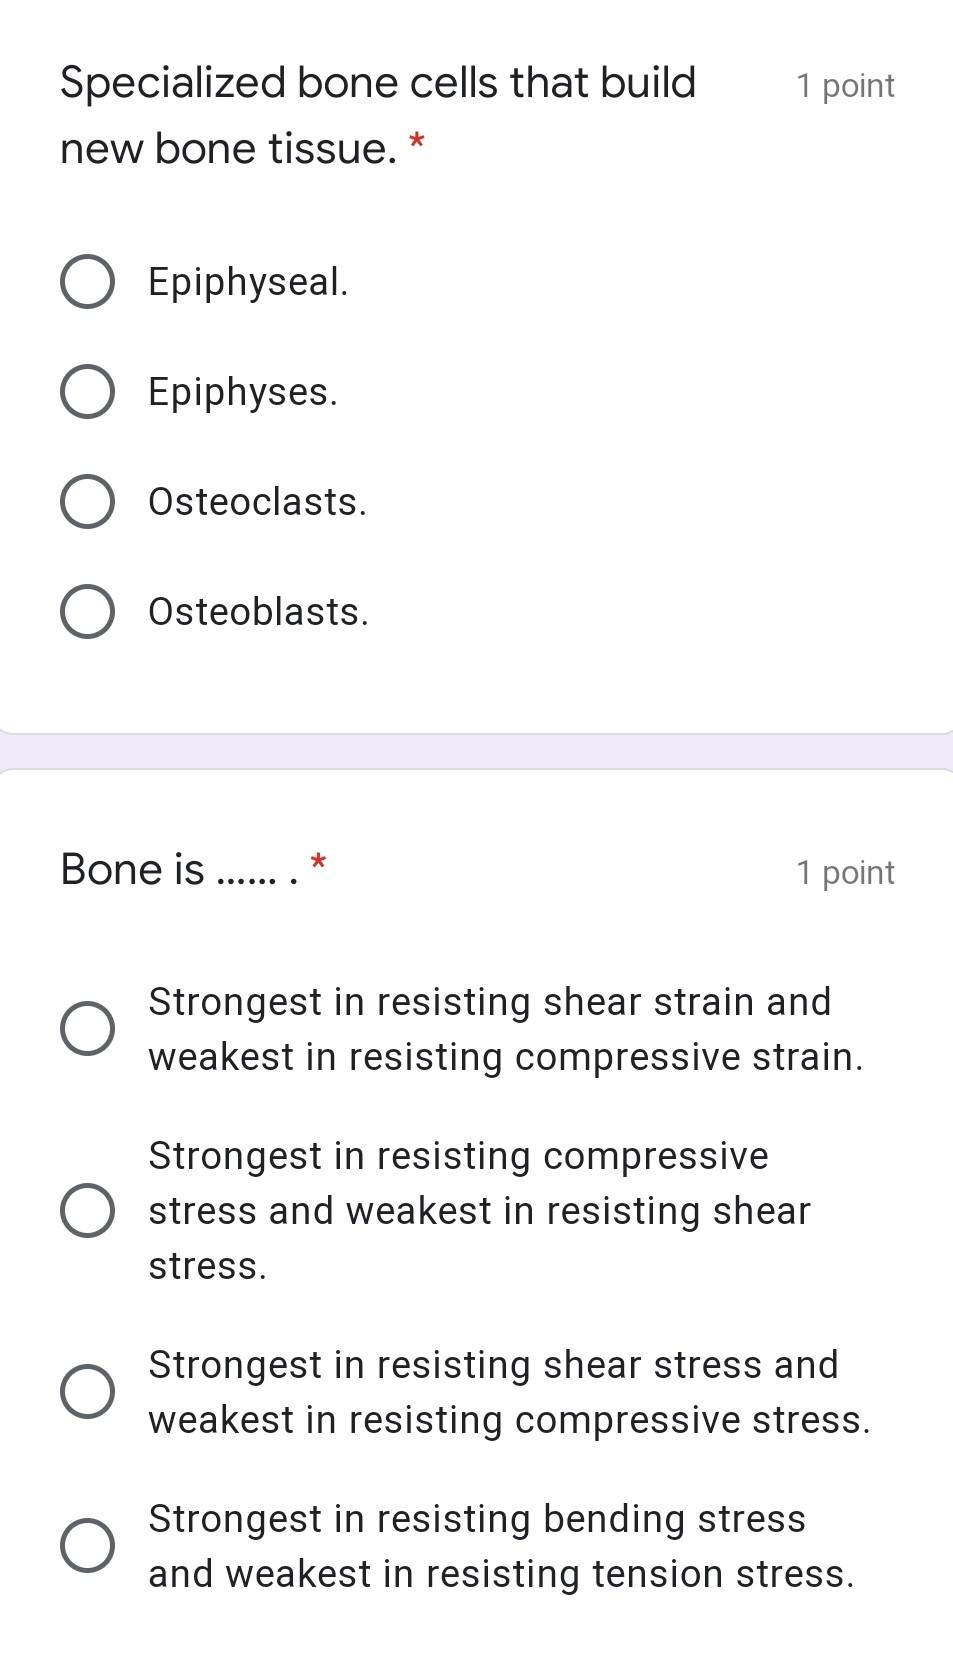
Task: Click the '1 point' label beside 'Bone is'
Action: pos(845,873)
